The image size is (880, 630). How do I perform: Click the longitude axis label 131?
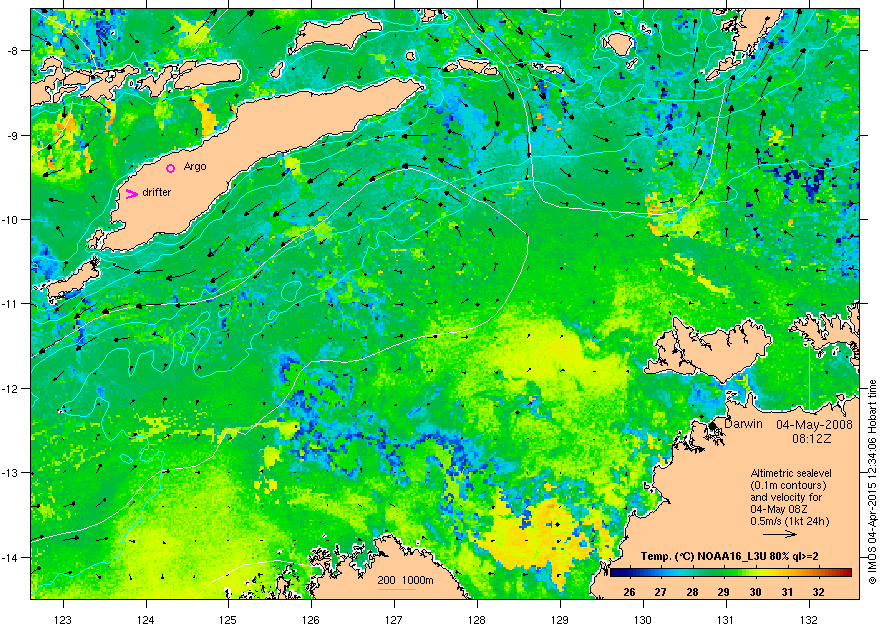726,620
